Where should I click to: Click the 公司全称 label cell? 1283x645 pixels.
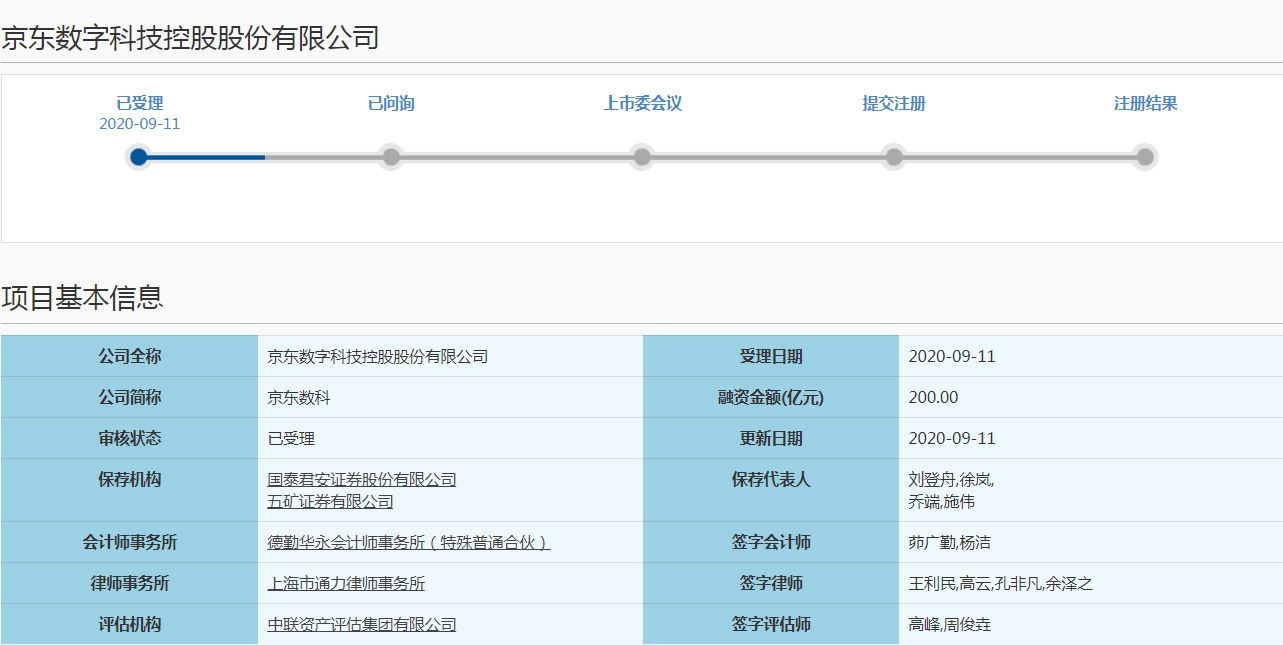pos(129,356)
